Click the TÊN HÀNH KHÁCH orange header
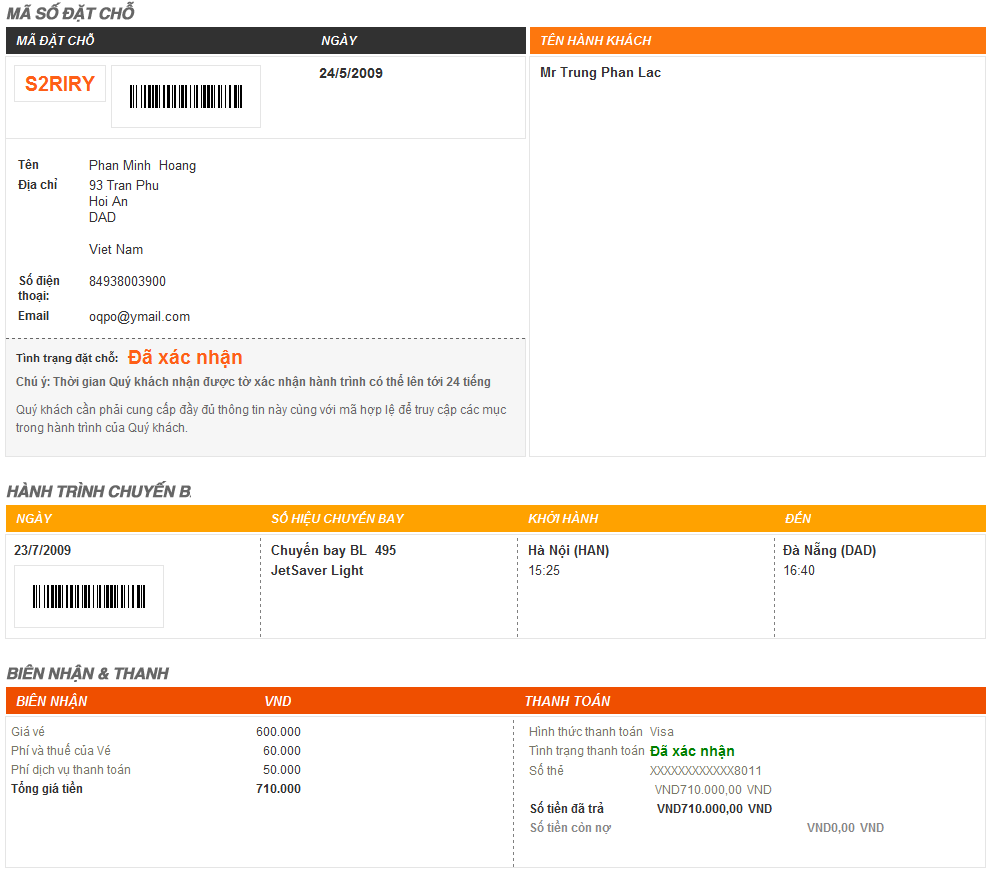Viewport: 993px width, 875px height. 595,41
